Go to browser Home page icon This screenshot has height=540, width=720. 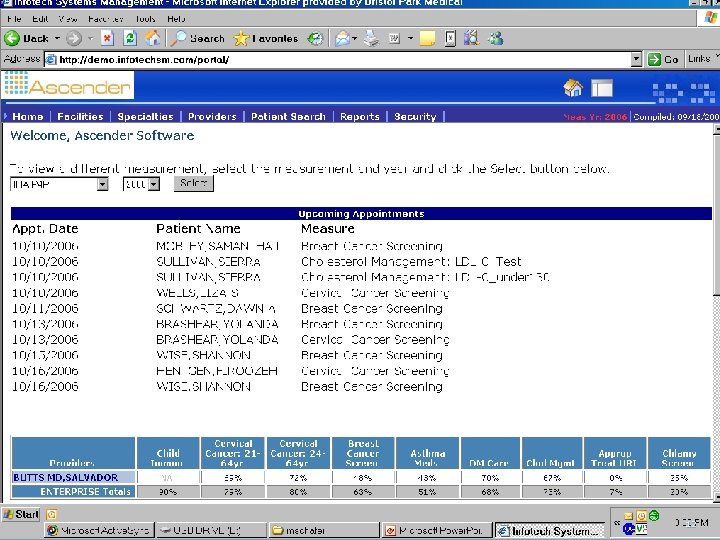pyautogui.click(x=153, y=39)
